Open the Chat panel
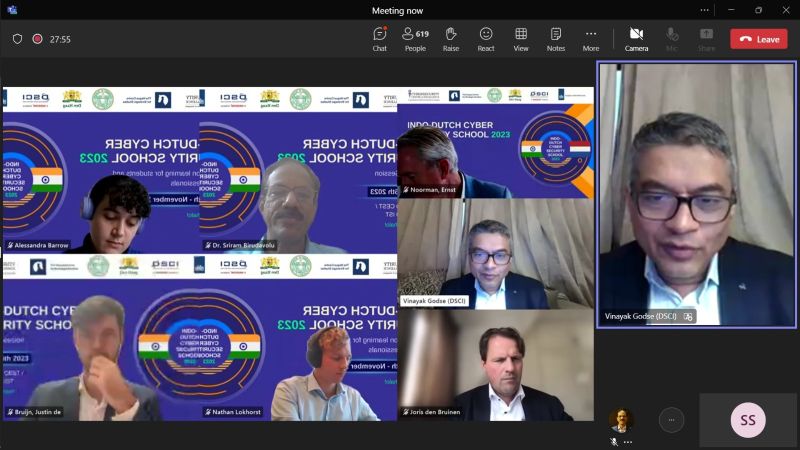The width and height of the screenshot is (800, 450). pyautogui.click(x=380, y=39)
